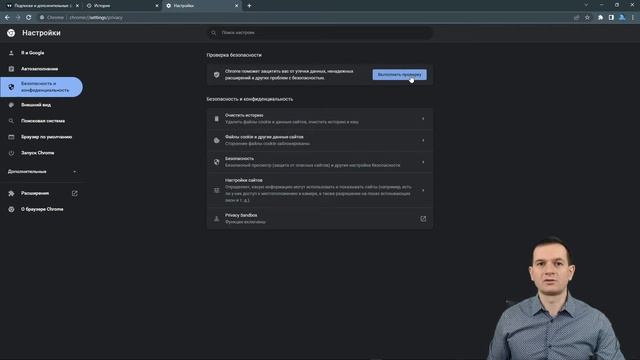
Task: Select Безопасность и конфиденциальность in sidebar
Action: (41, 87)
